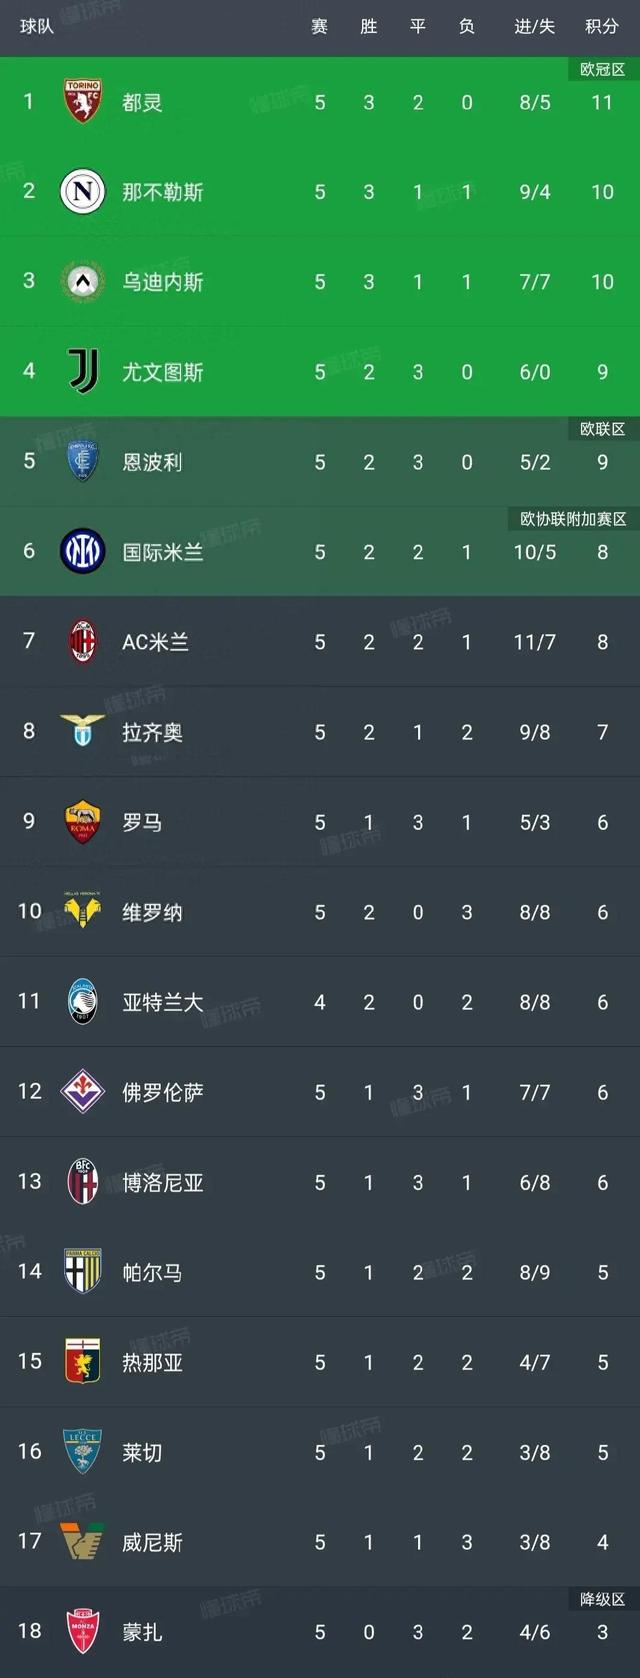Tap the 降级区 relegation zone label
The height and width of the screenshot is (1678, 640).
tap(602, 1599)
